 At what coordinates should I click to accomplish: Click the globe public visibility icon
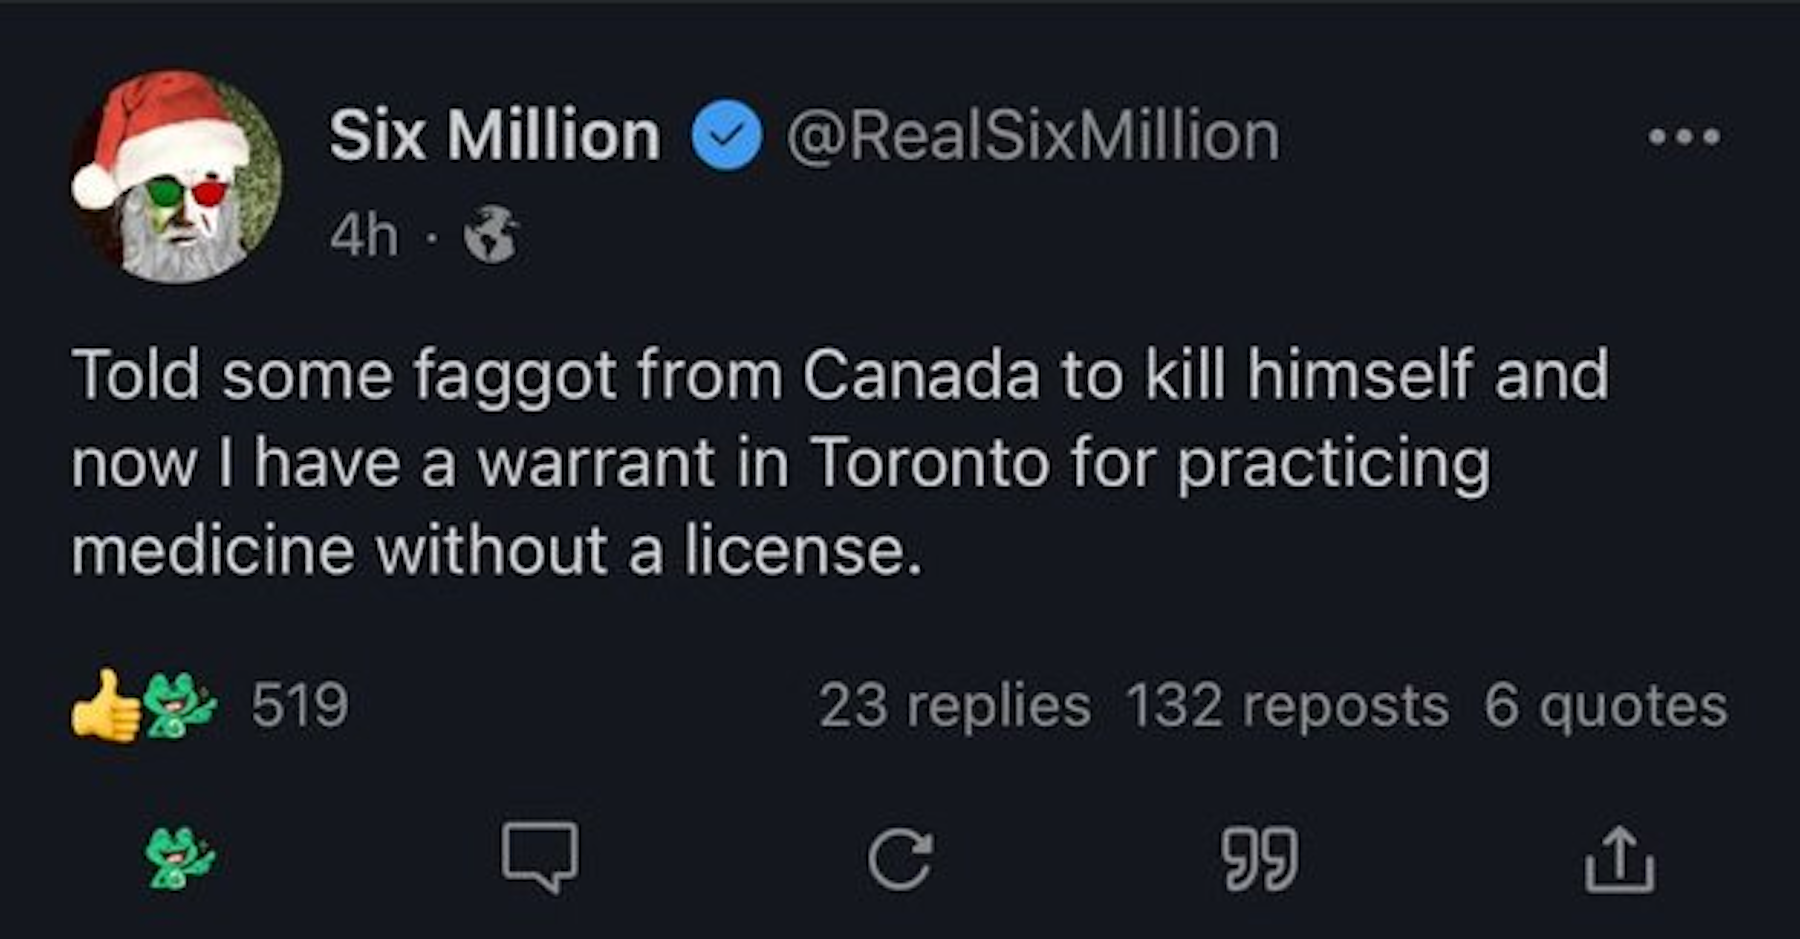pyautogui.click(x=492, y=235)
